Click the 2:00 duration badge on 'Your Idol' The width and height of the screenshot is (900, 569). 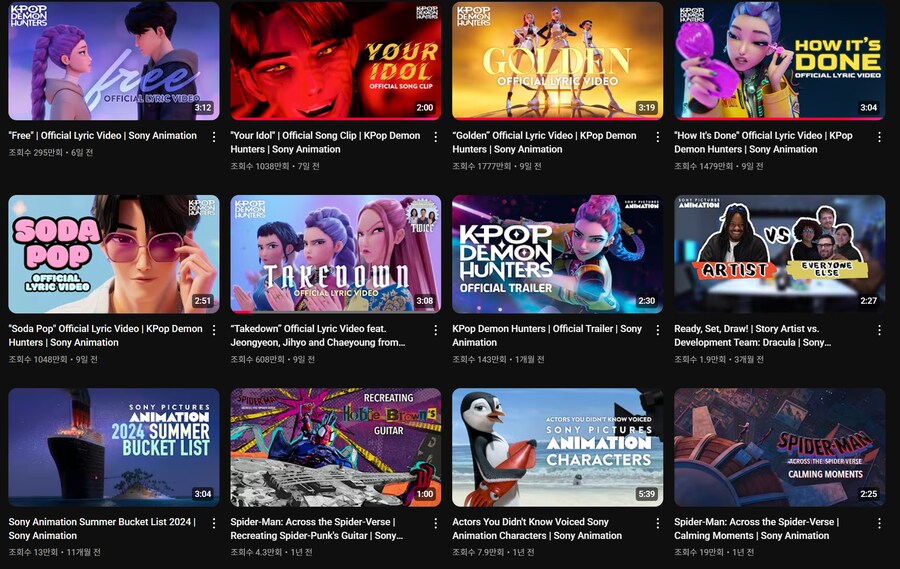(x=425, y=107)
